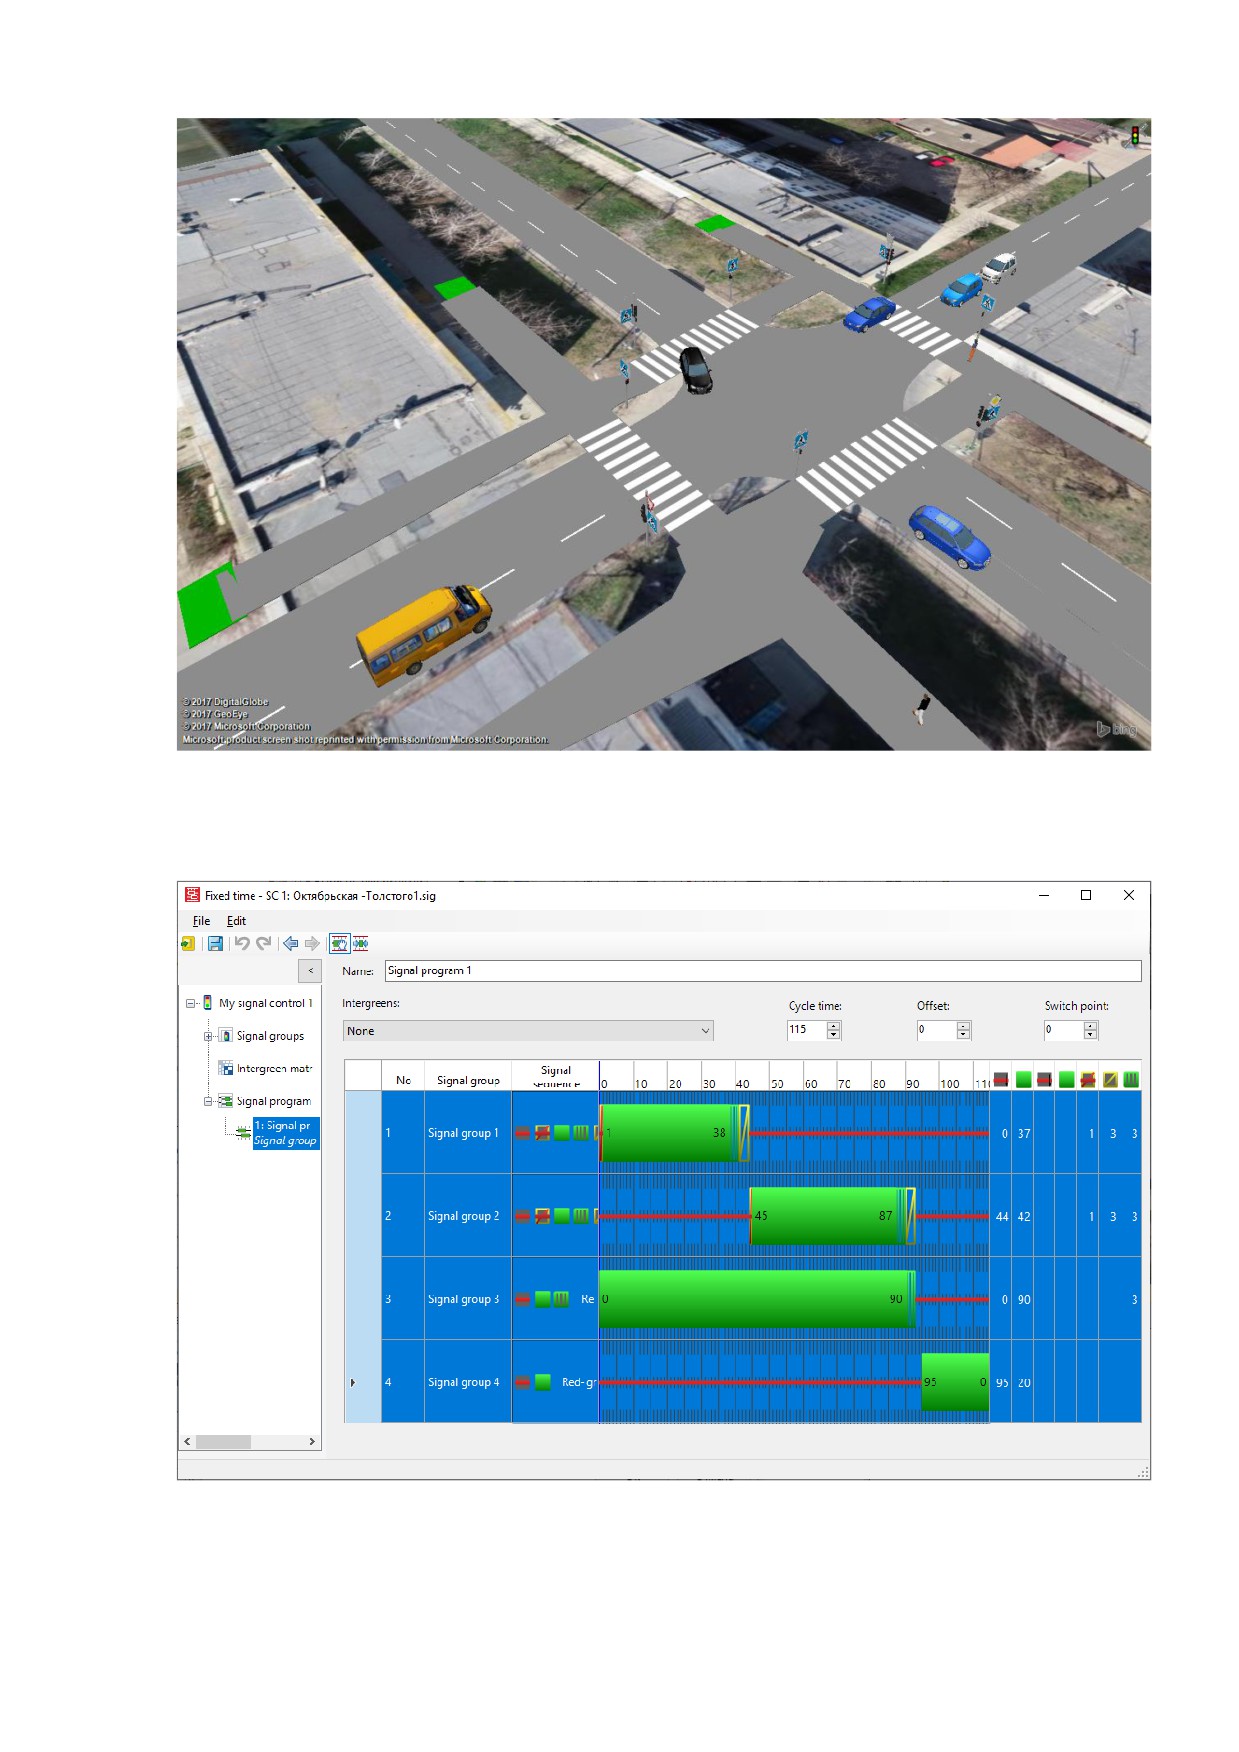Select the '1: Signal pr' tree entry

point(286,1133)
